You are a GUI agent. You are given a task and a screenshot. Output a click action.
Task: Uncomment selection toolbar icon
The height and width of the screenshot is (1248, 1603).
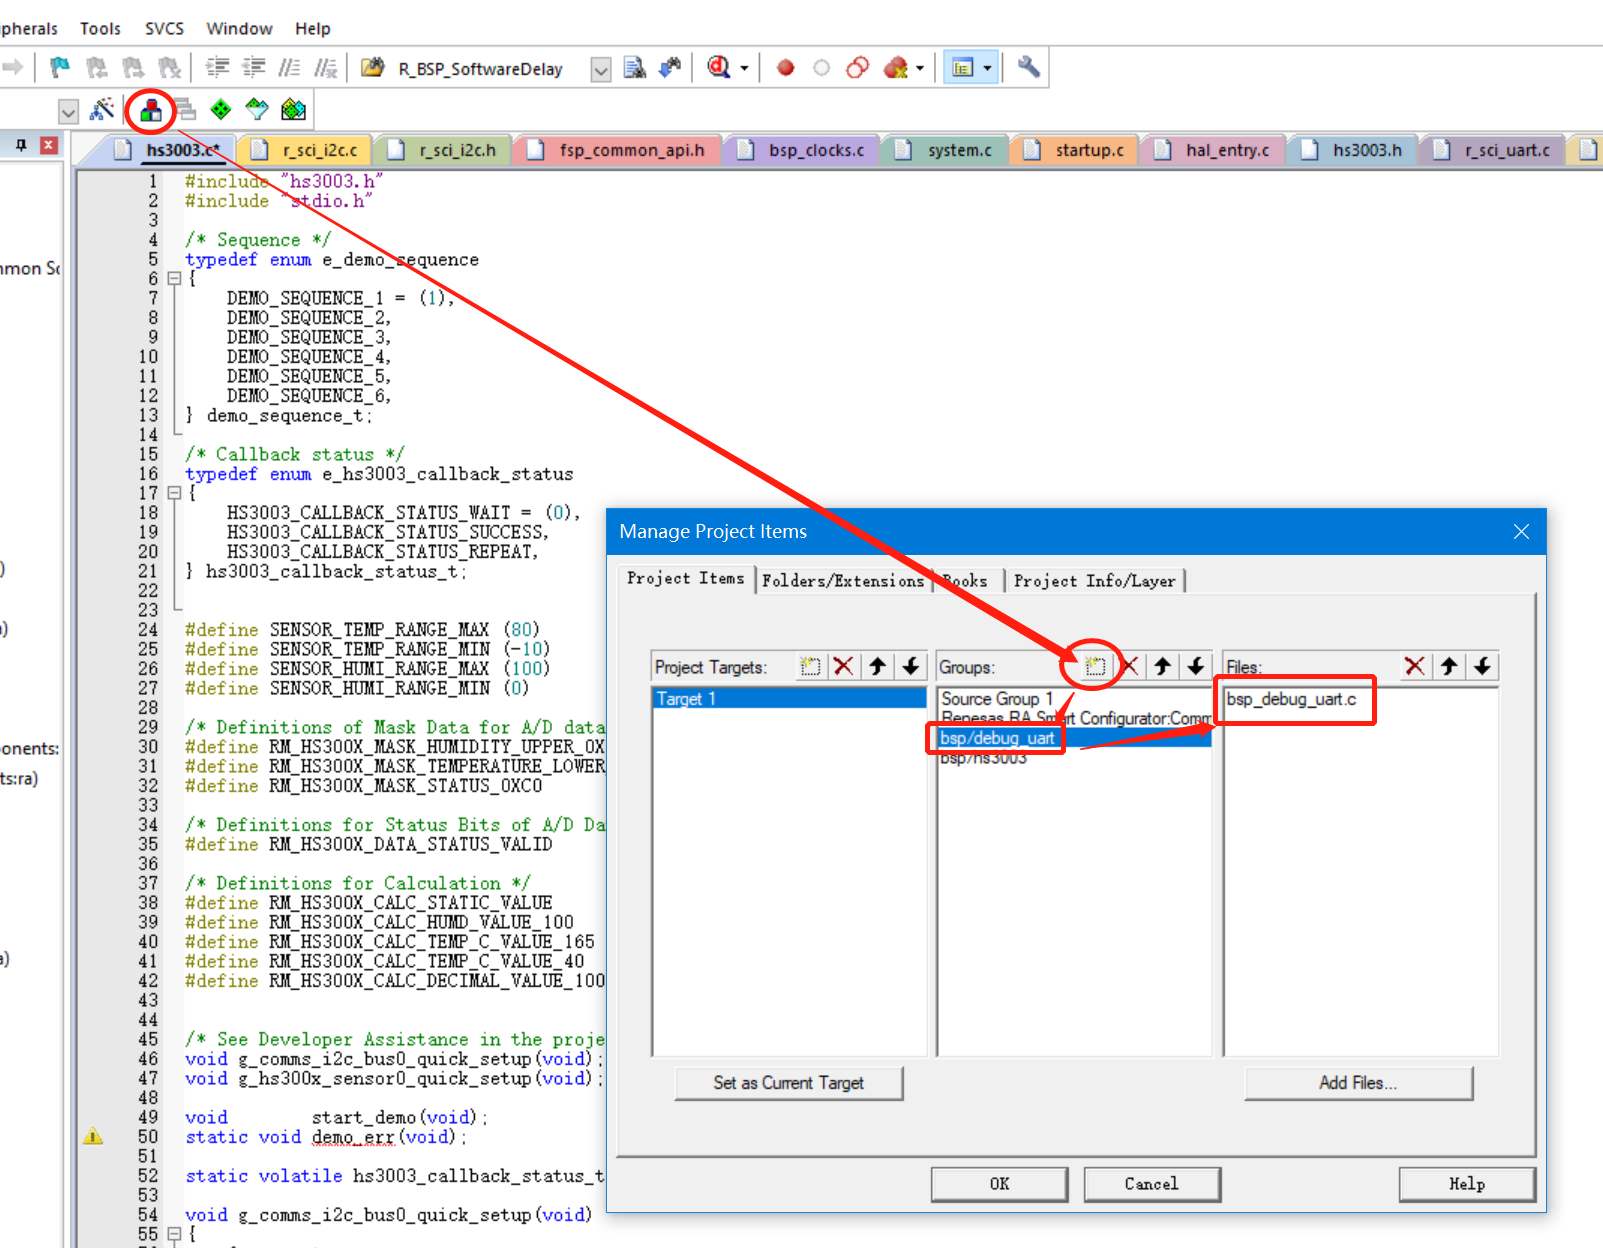[x=325, y=67]
